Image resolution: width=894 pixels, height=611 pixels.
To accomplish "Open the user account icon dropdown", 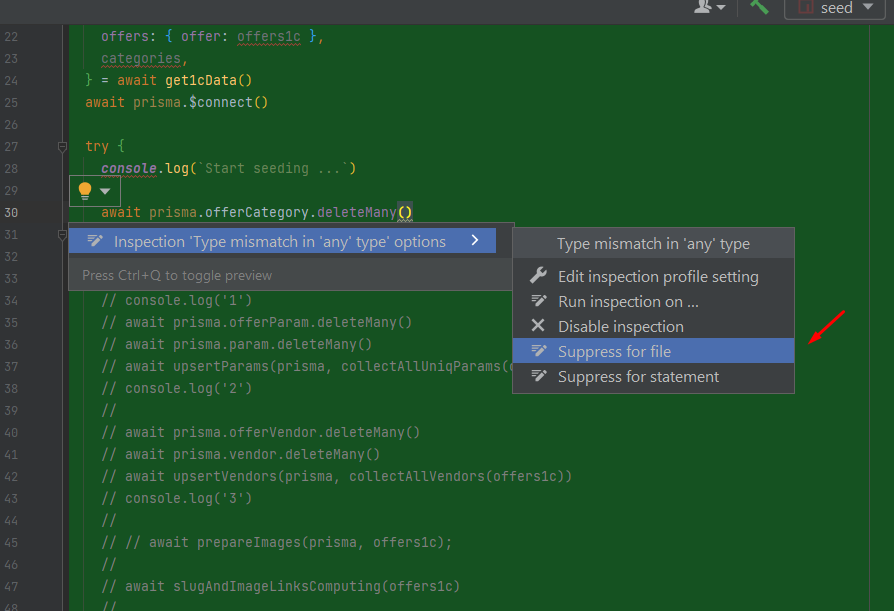I will [x=709, y=7].
